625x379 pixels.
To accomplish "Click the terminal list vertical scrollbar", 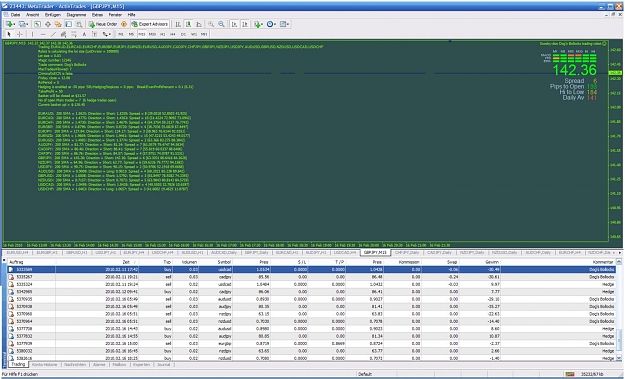I will click(619, 311).
